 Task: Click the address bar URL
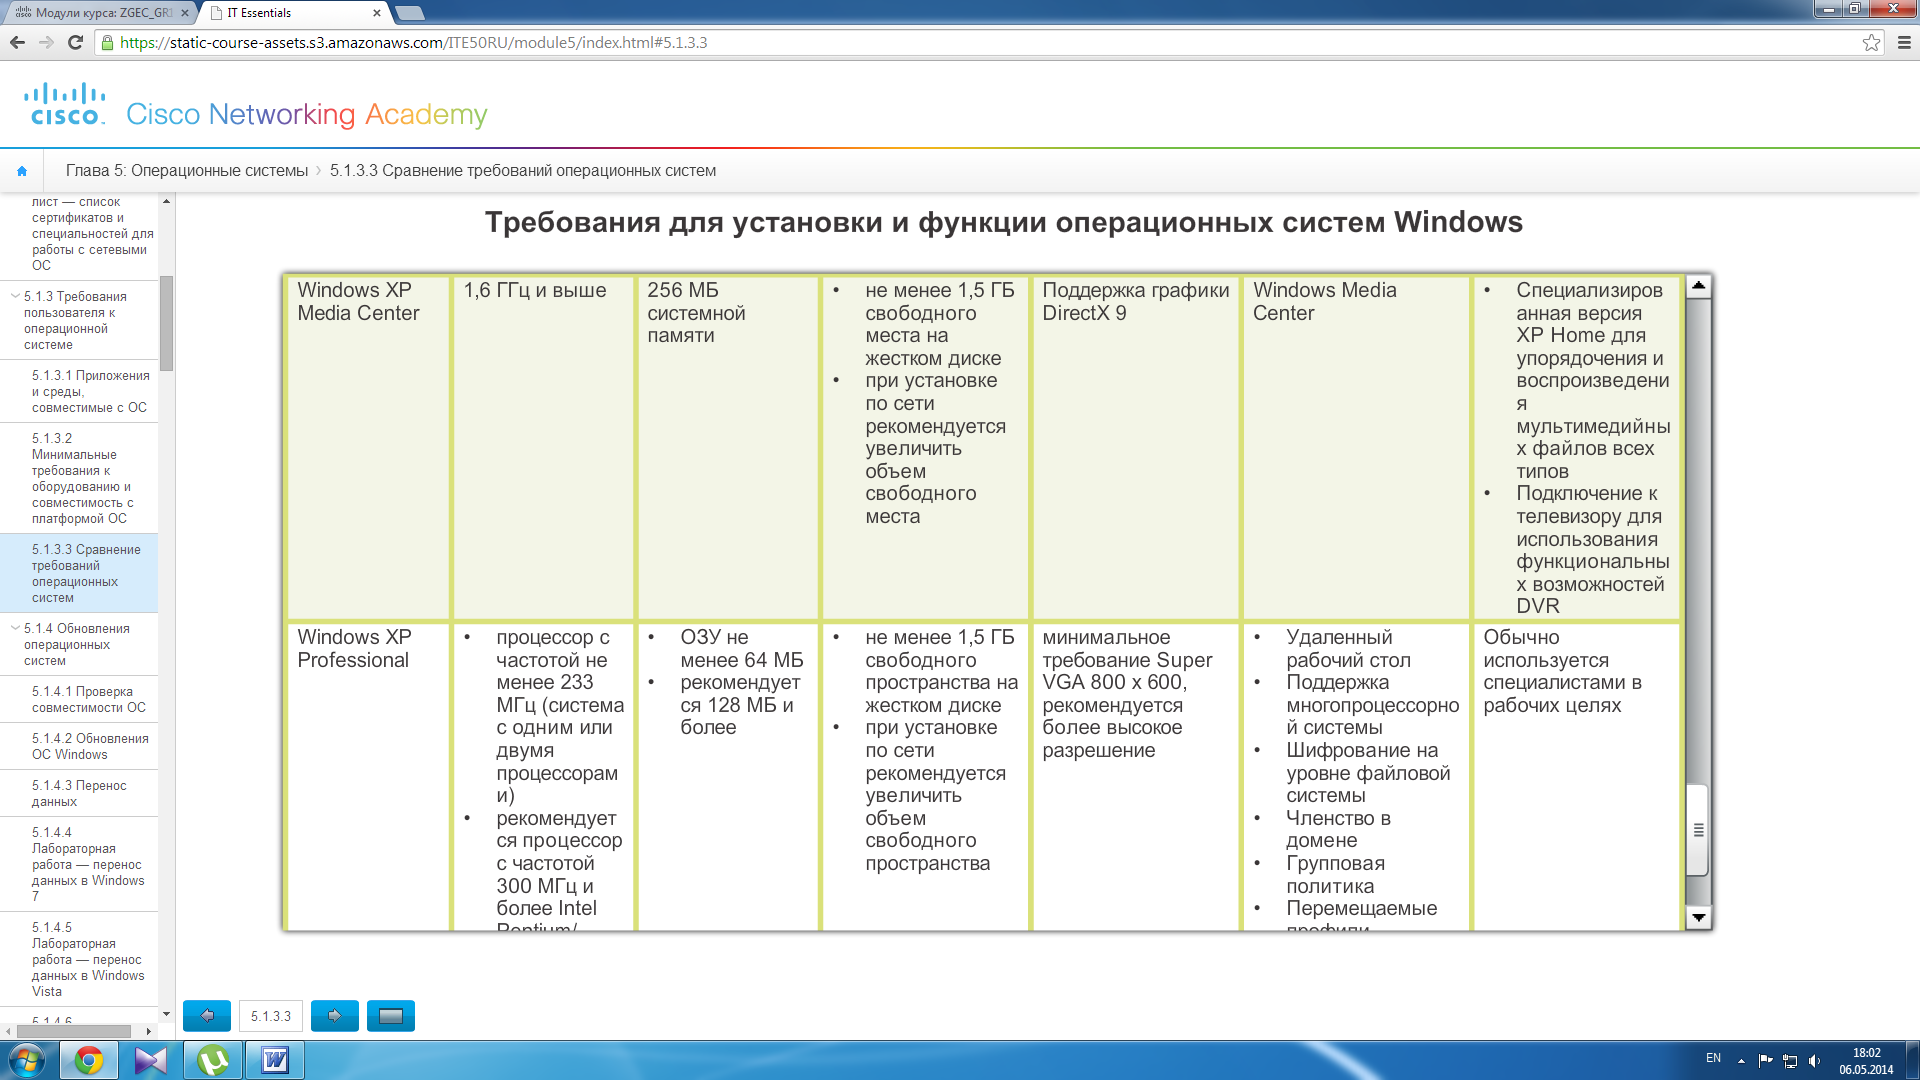(413, 43)
